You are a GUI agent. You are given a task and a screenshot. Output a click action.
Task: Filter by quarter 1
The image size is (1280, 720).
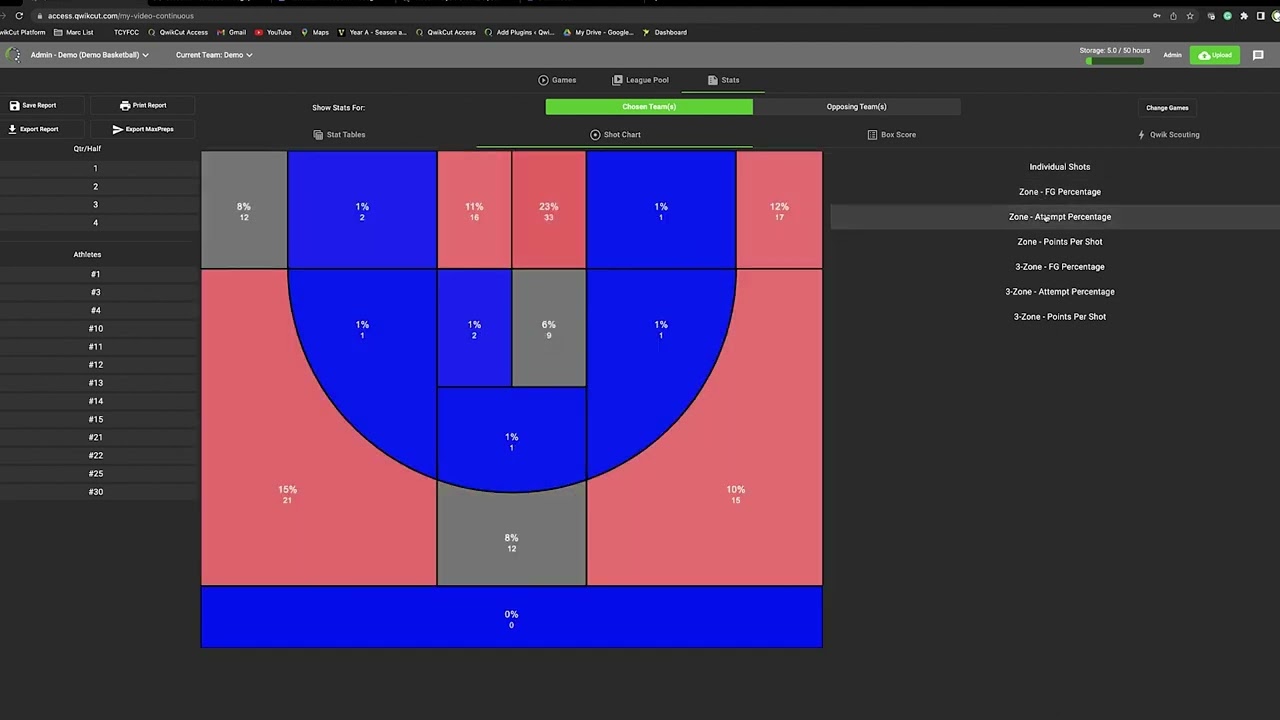[96, 169]
